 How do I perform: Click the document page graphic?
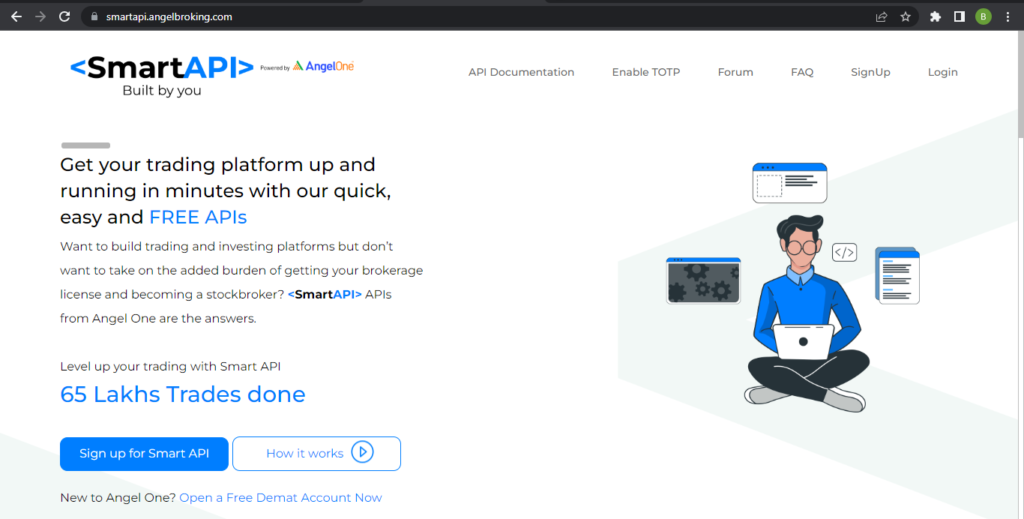coord(898,275)
